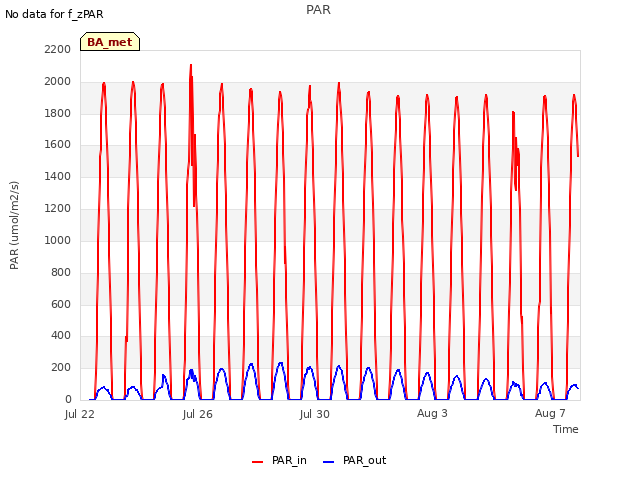
Task: Click the 1200 y-axis tick label
Action: [58, 209]
